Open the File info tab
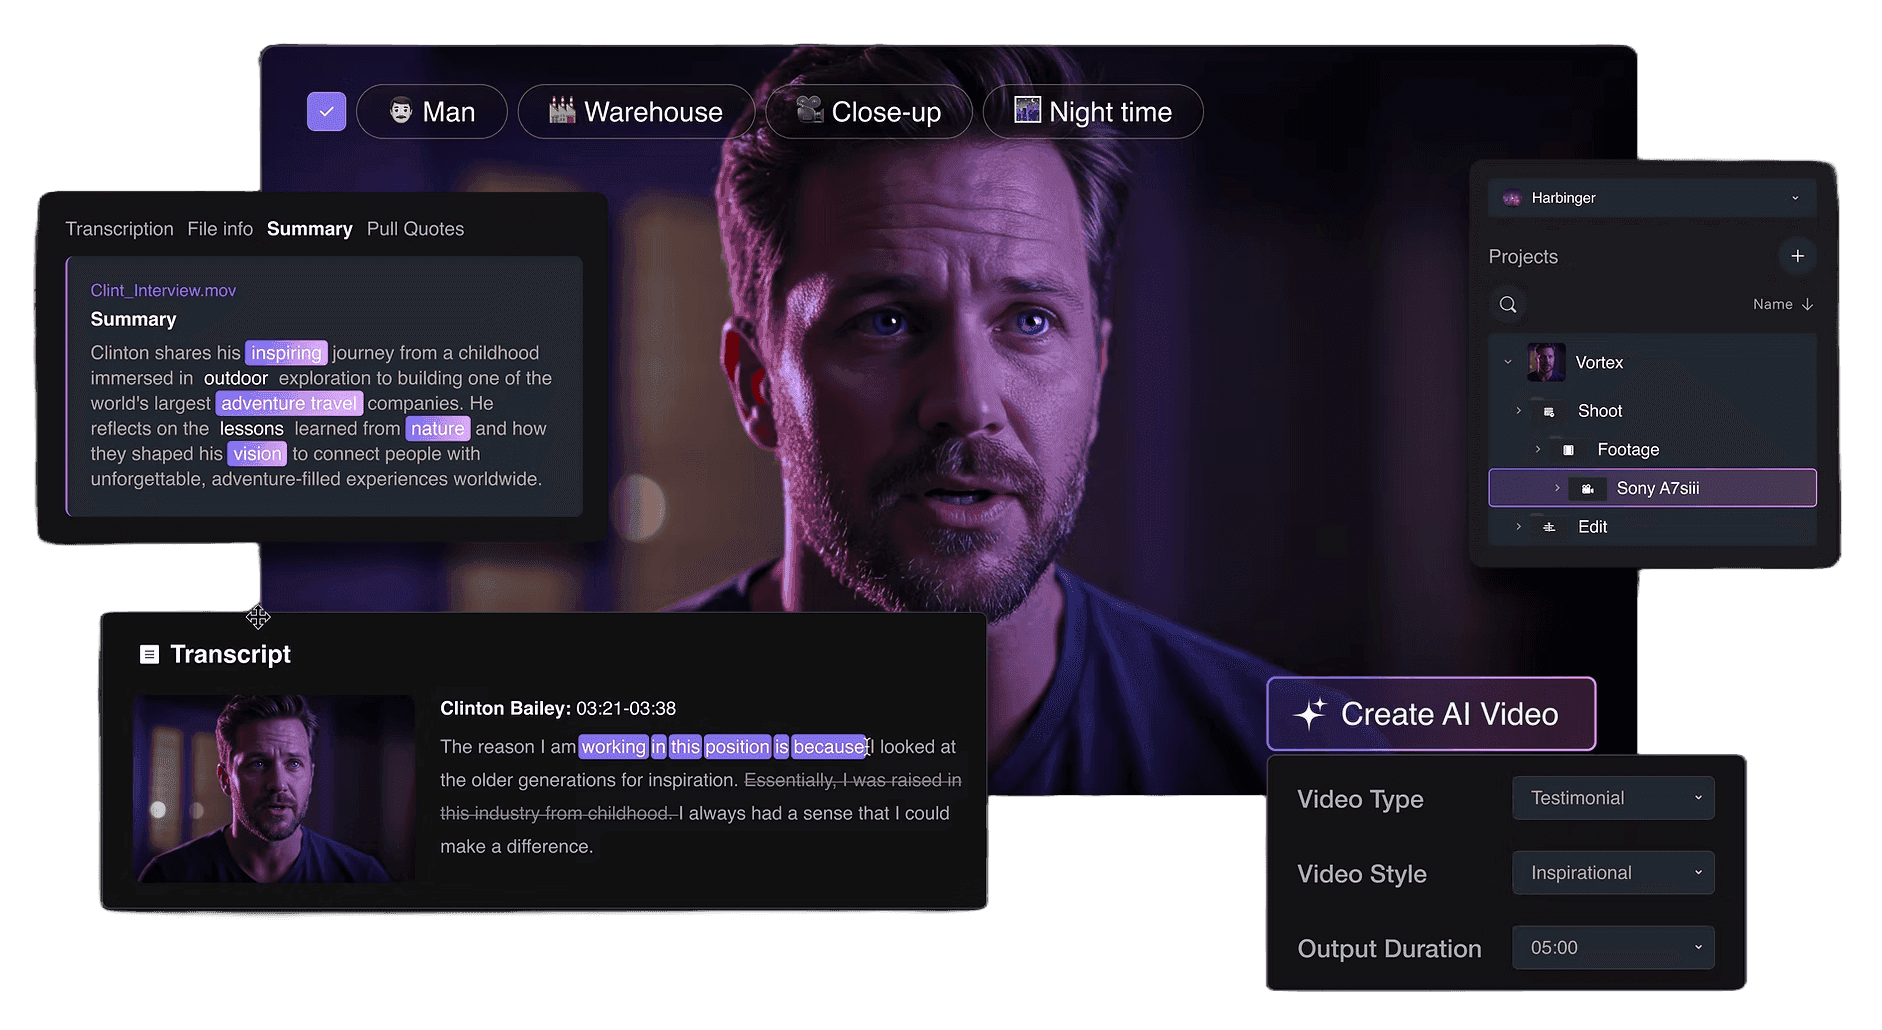Image resolution: width=1882 pixels, height=1030 pixels. tap(220, 229)
